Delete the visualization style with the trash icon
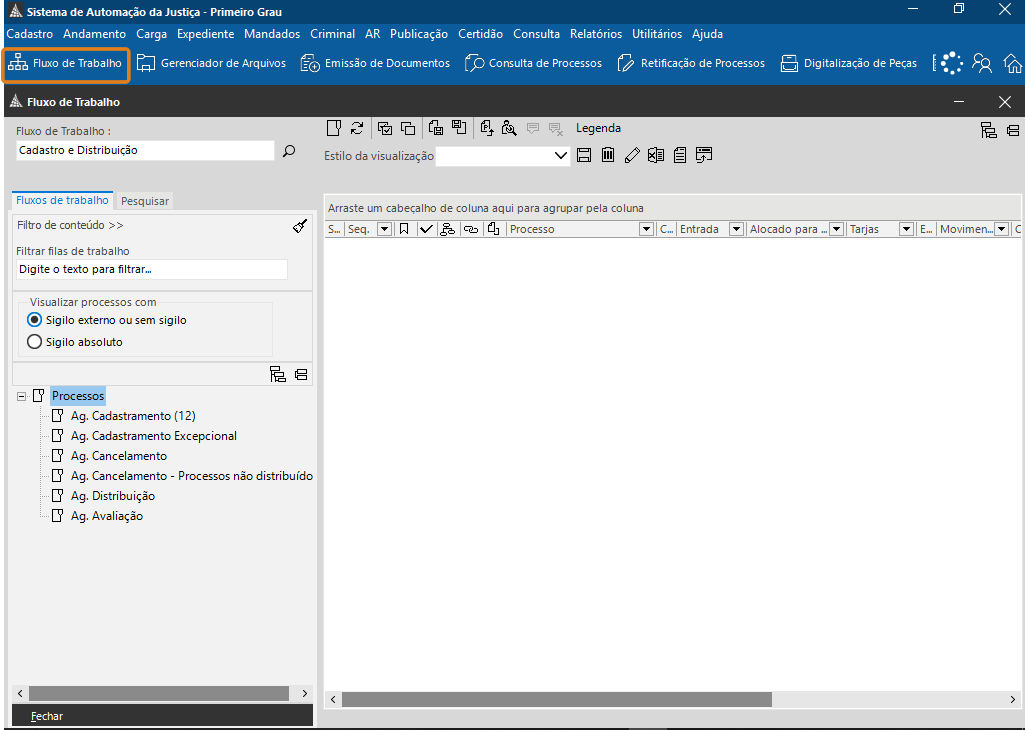The image size is (1025, 730). [x=608, y=155]
